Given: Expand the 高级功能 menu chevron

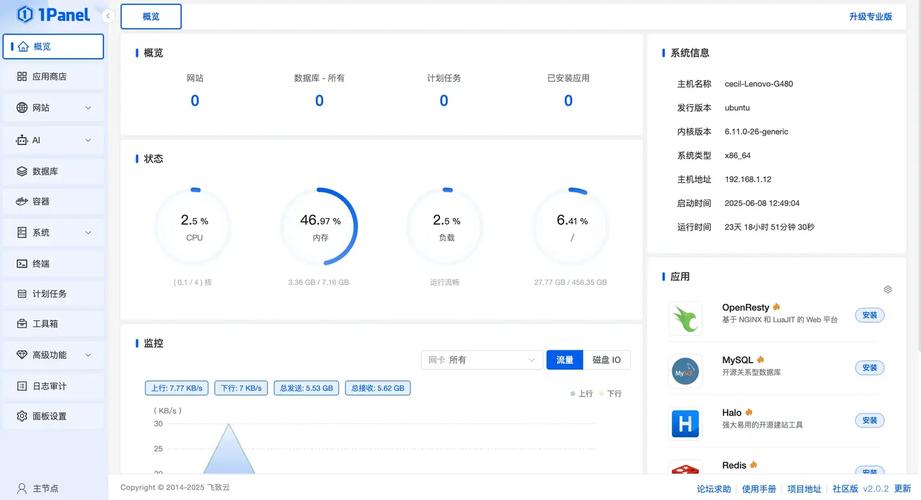Looking at the screenshot, I should pyautogui.click(x=88, y=355).
